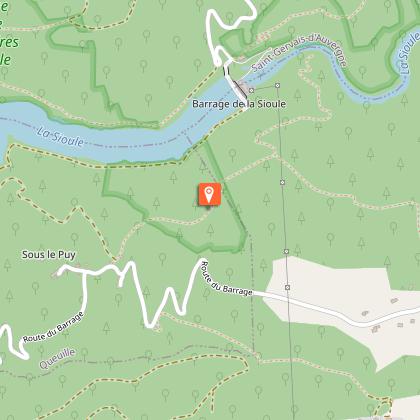420x420 pixels.
Task: Click the orange location pin marker
Action: point(209,194)
